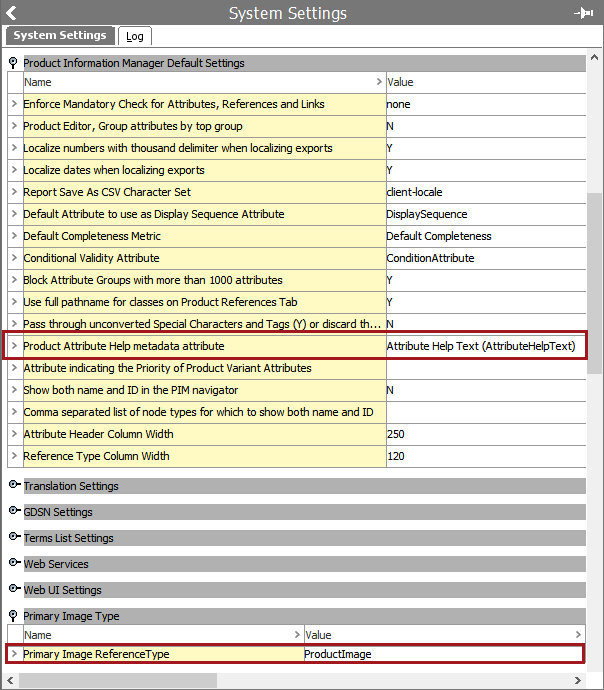
Task: Select the '250' column width value
Action: click(x=486, y=434)
